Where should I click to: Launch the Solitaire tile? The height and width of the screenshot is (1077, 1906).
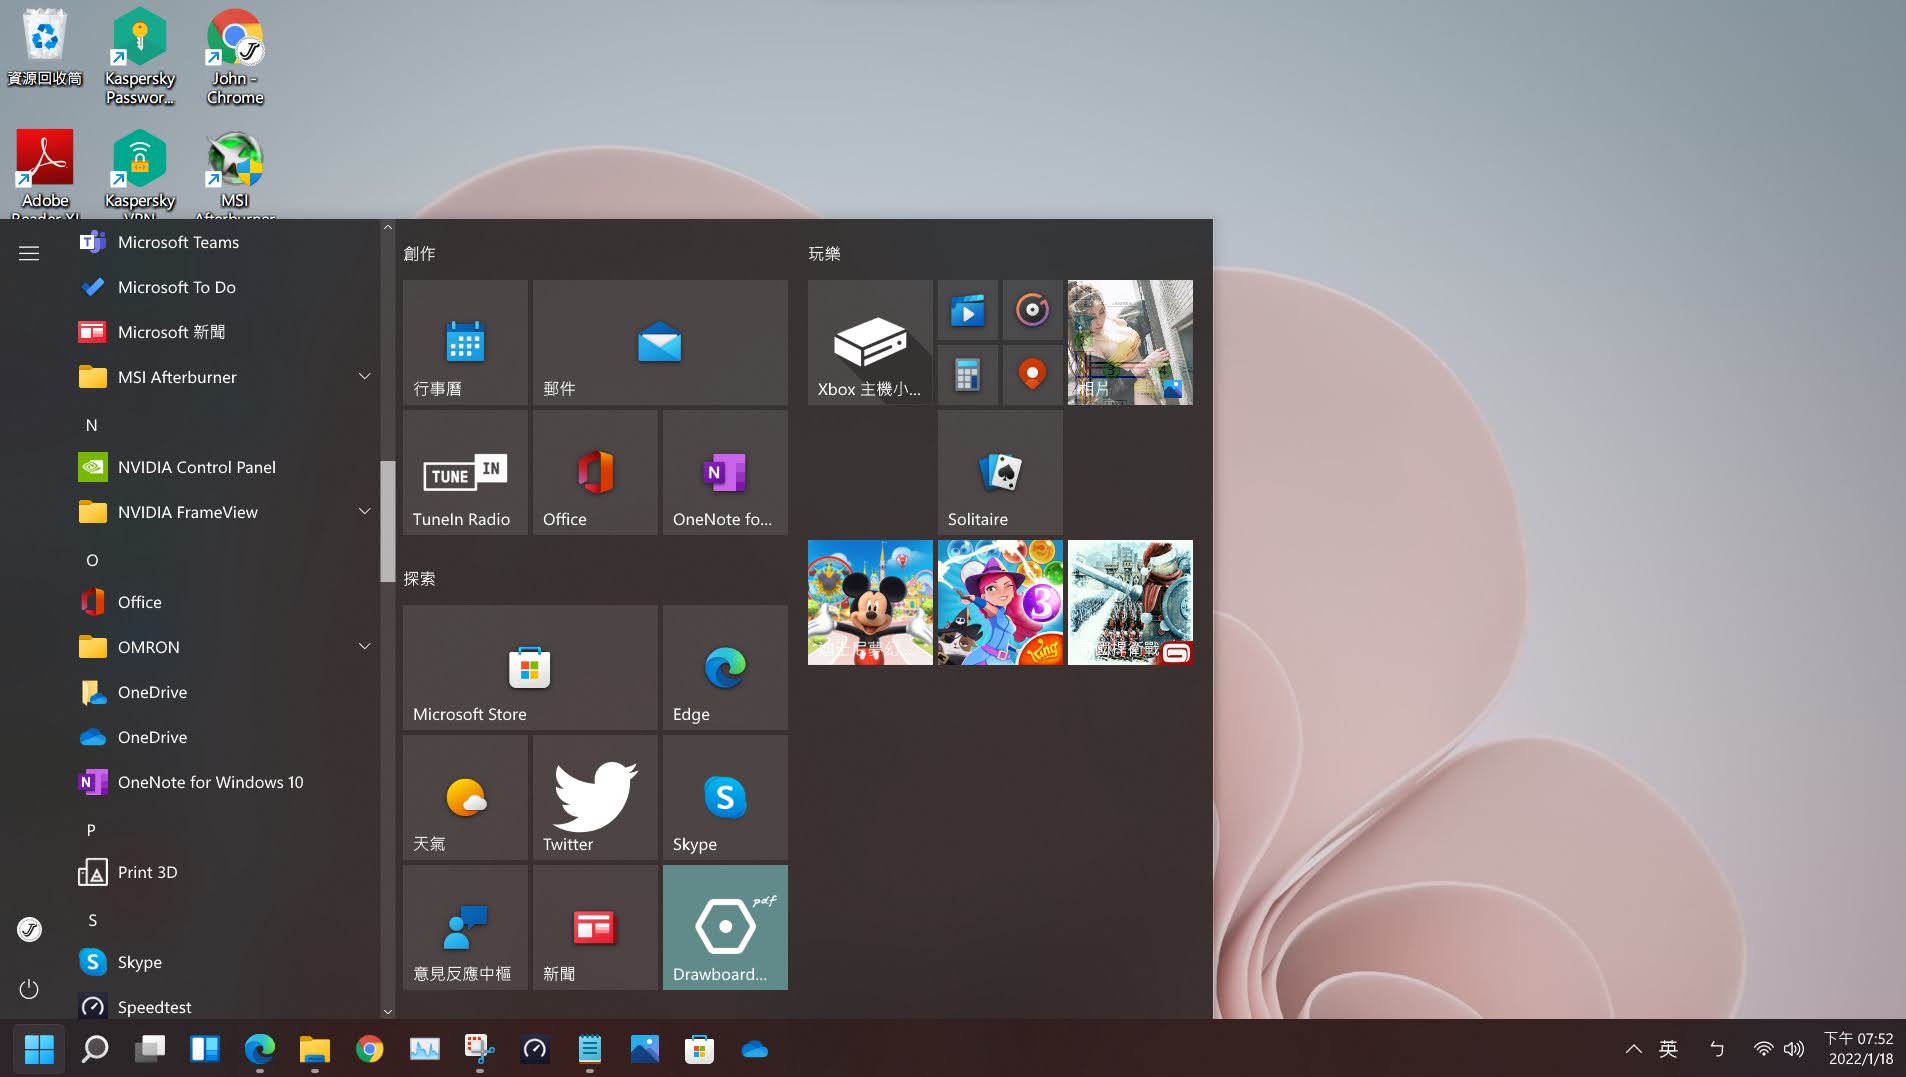coord(1000,472)
